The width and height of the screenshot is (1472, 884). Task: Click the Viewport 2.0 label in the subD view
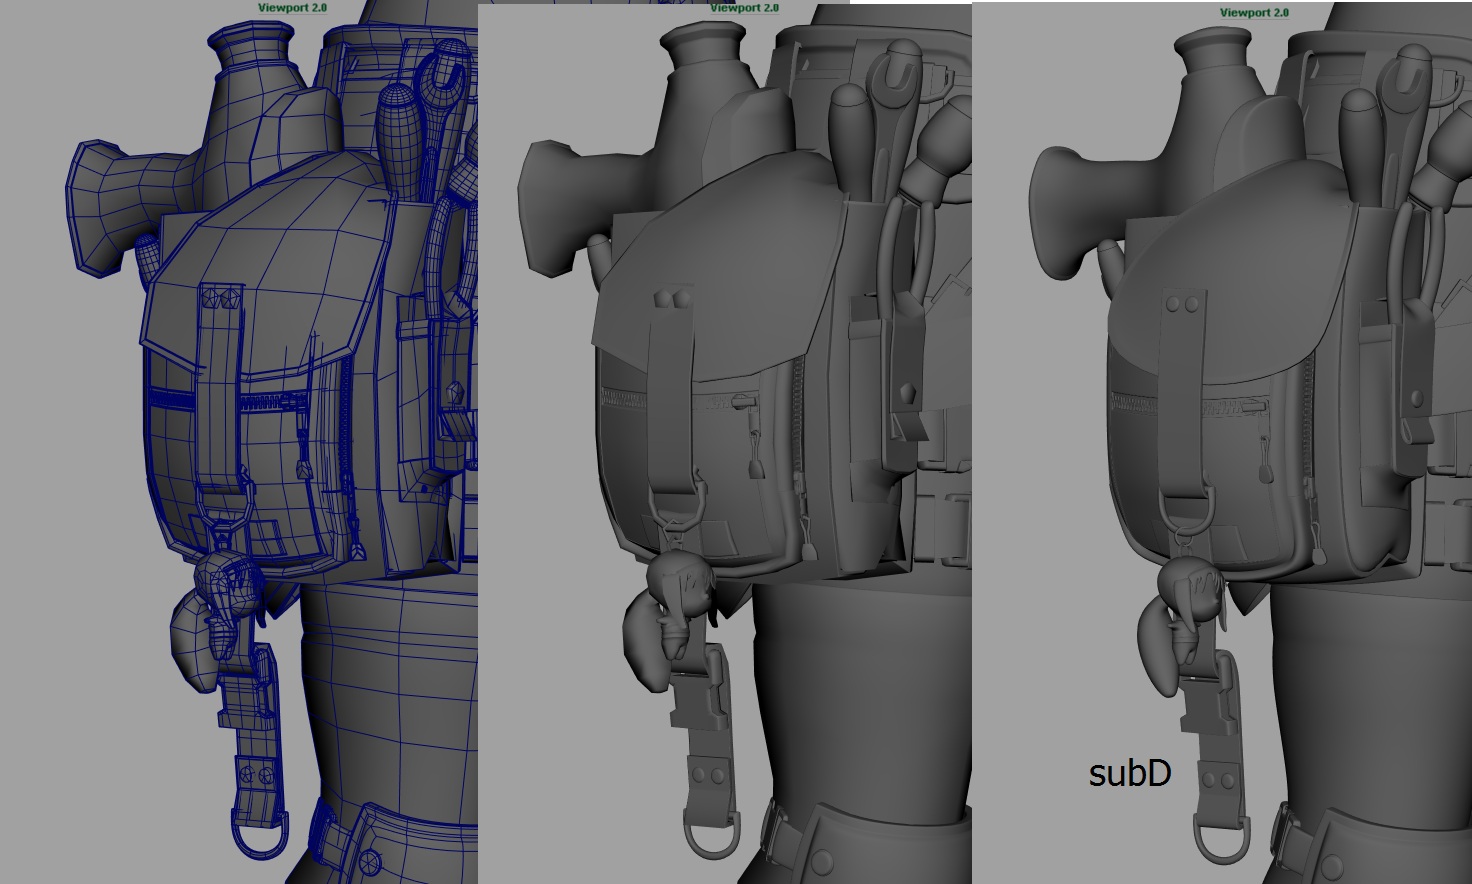pyautogui.click(x=1254, y=13)
